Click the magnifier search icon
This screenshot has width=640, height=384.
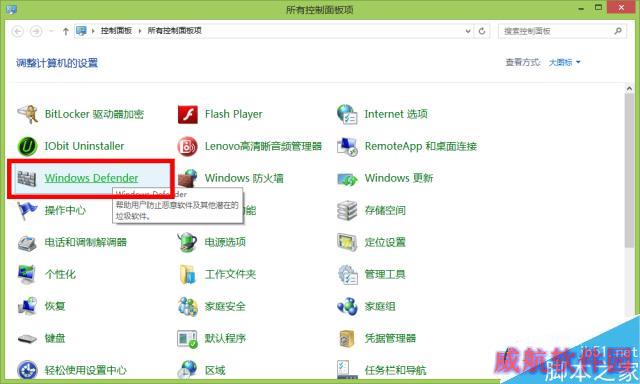coord(618,31)
